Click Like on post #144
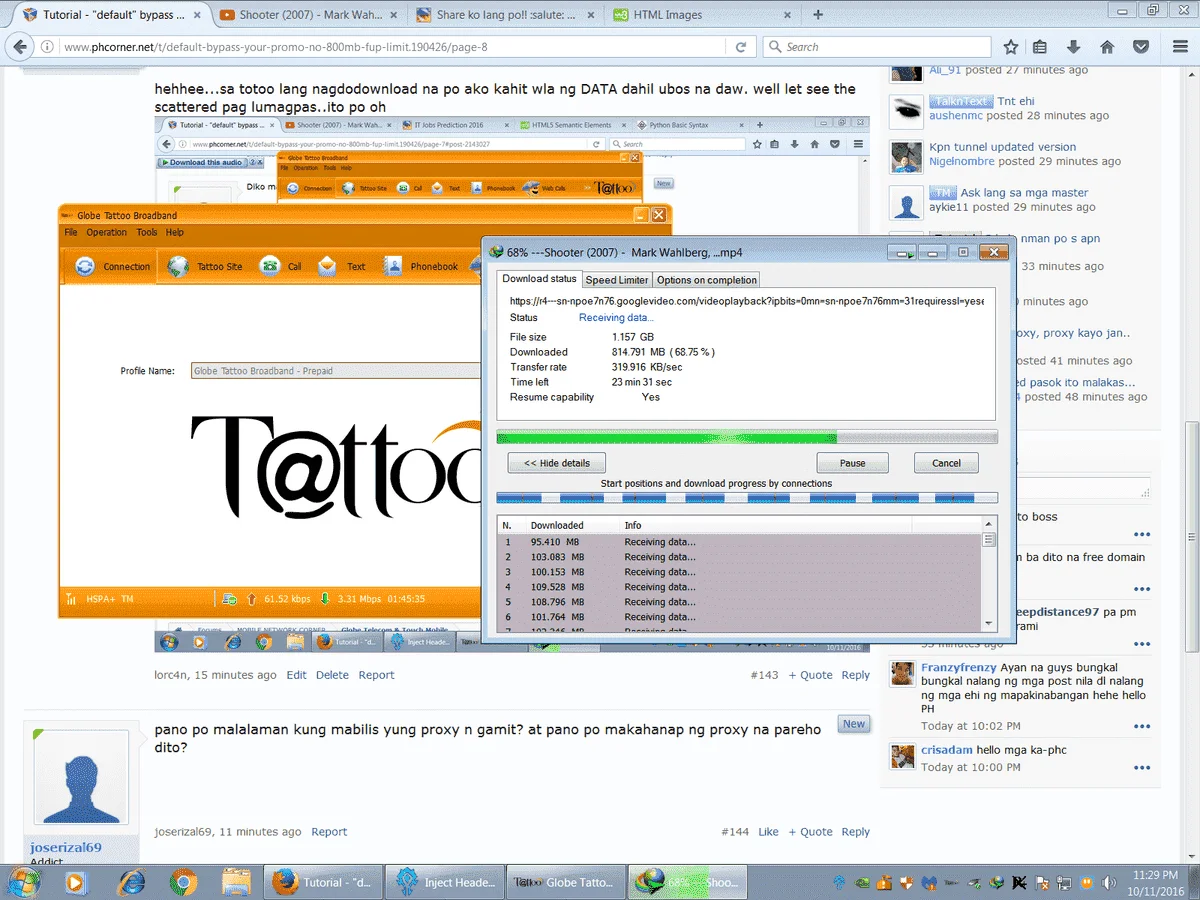Viewport: 1200px width, 900px height. [x=768, y=832]
